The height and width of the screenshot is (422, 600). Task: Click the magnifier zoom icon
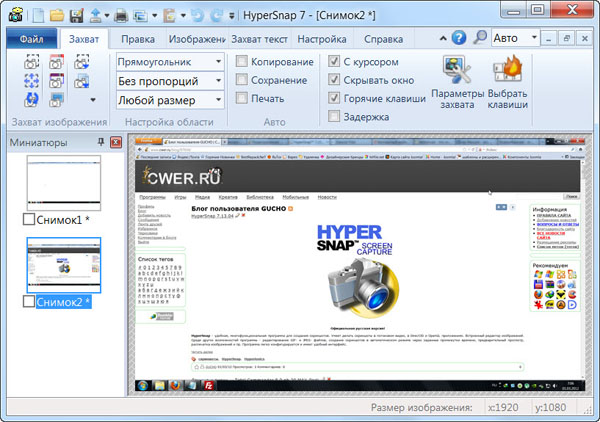click(x=480, y=39)
